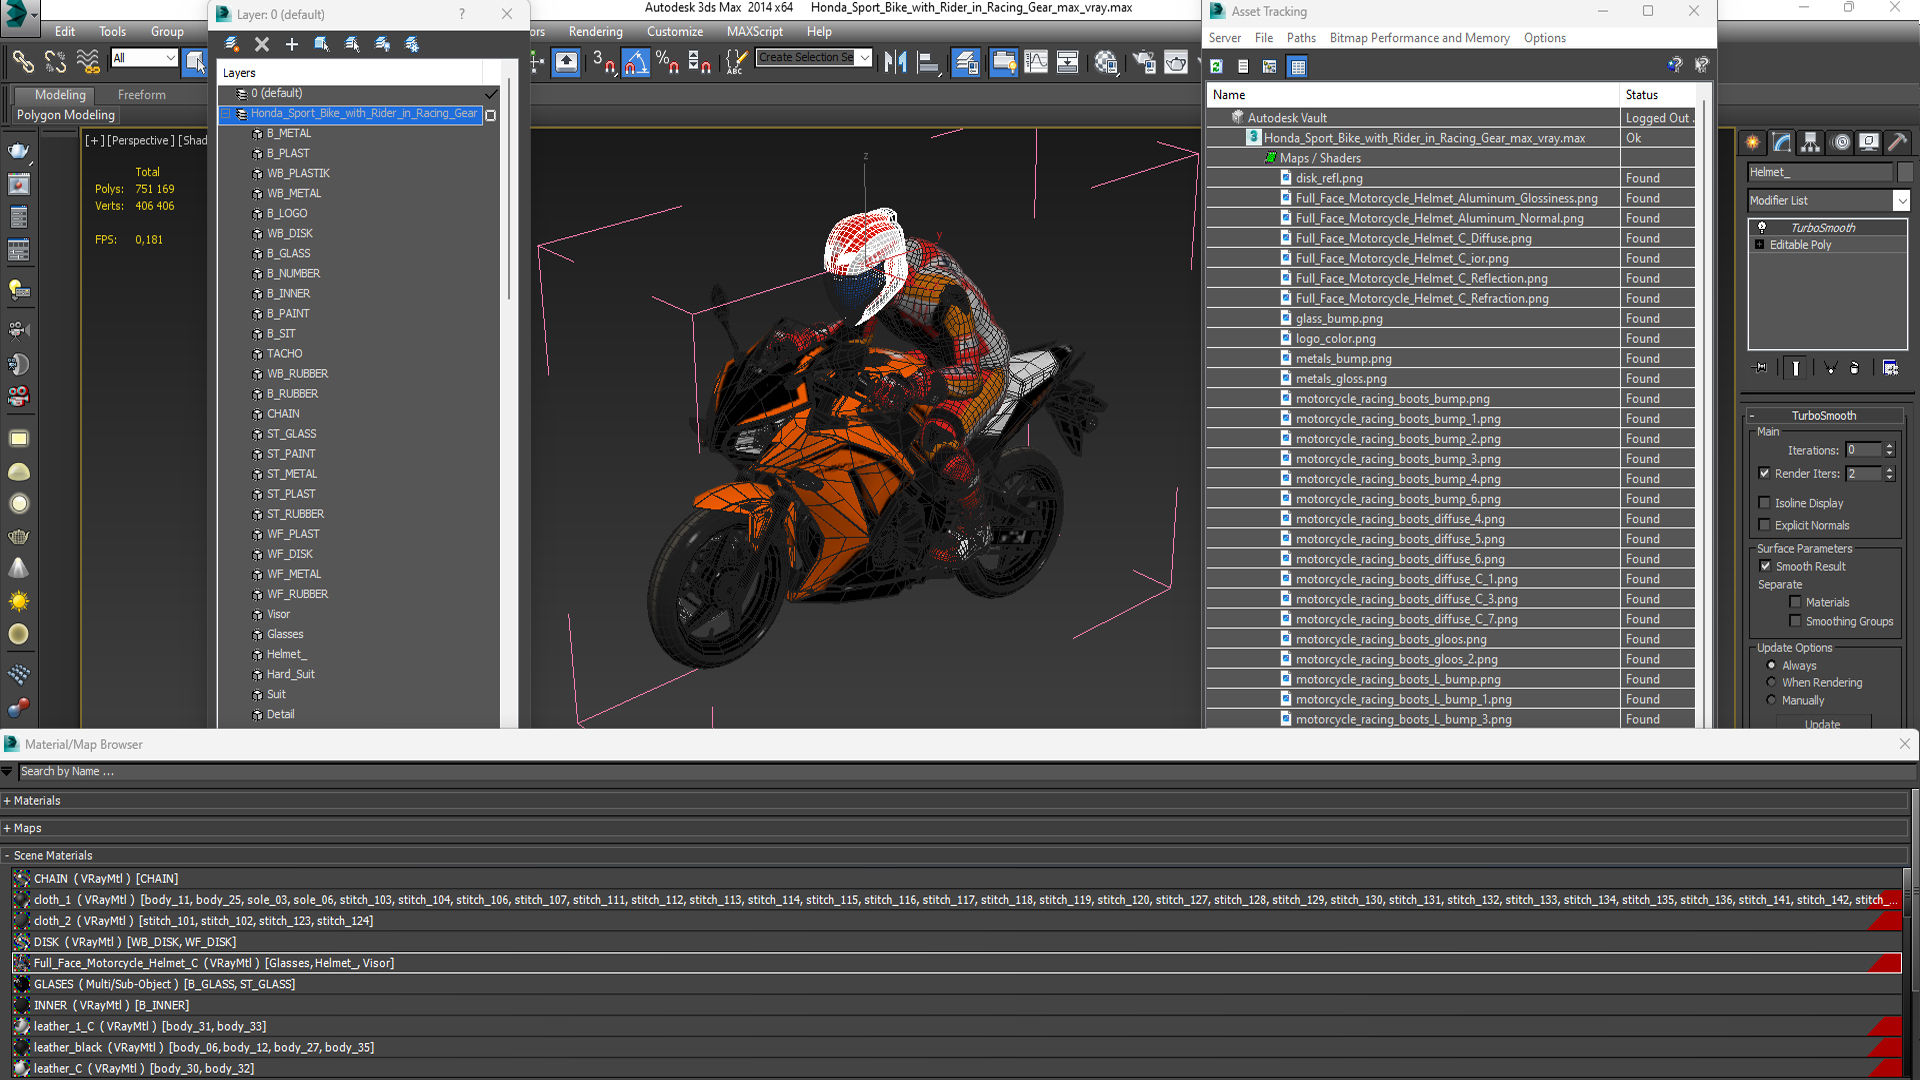Click the Align tool in main toolbar
This screenshot has width=1920, height=1080.
(928, 63)
